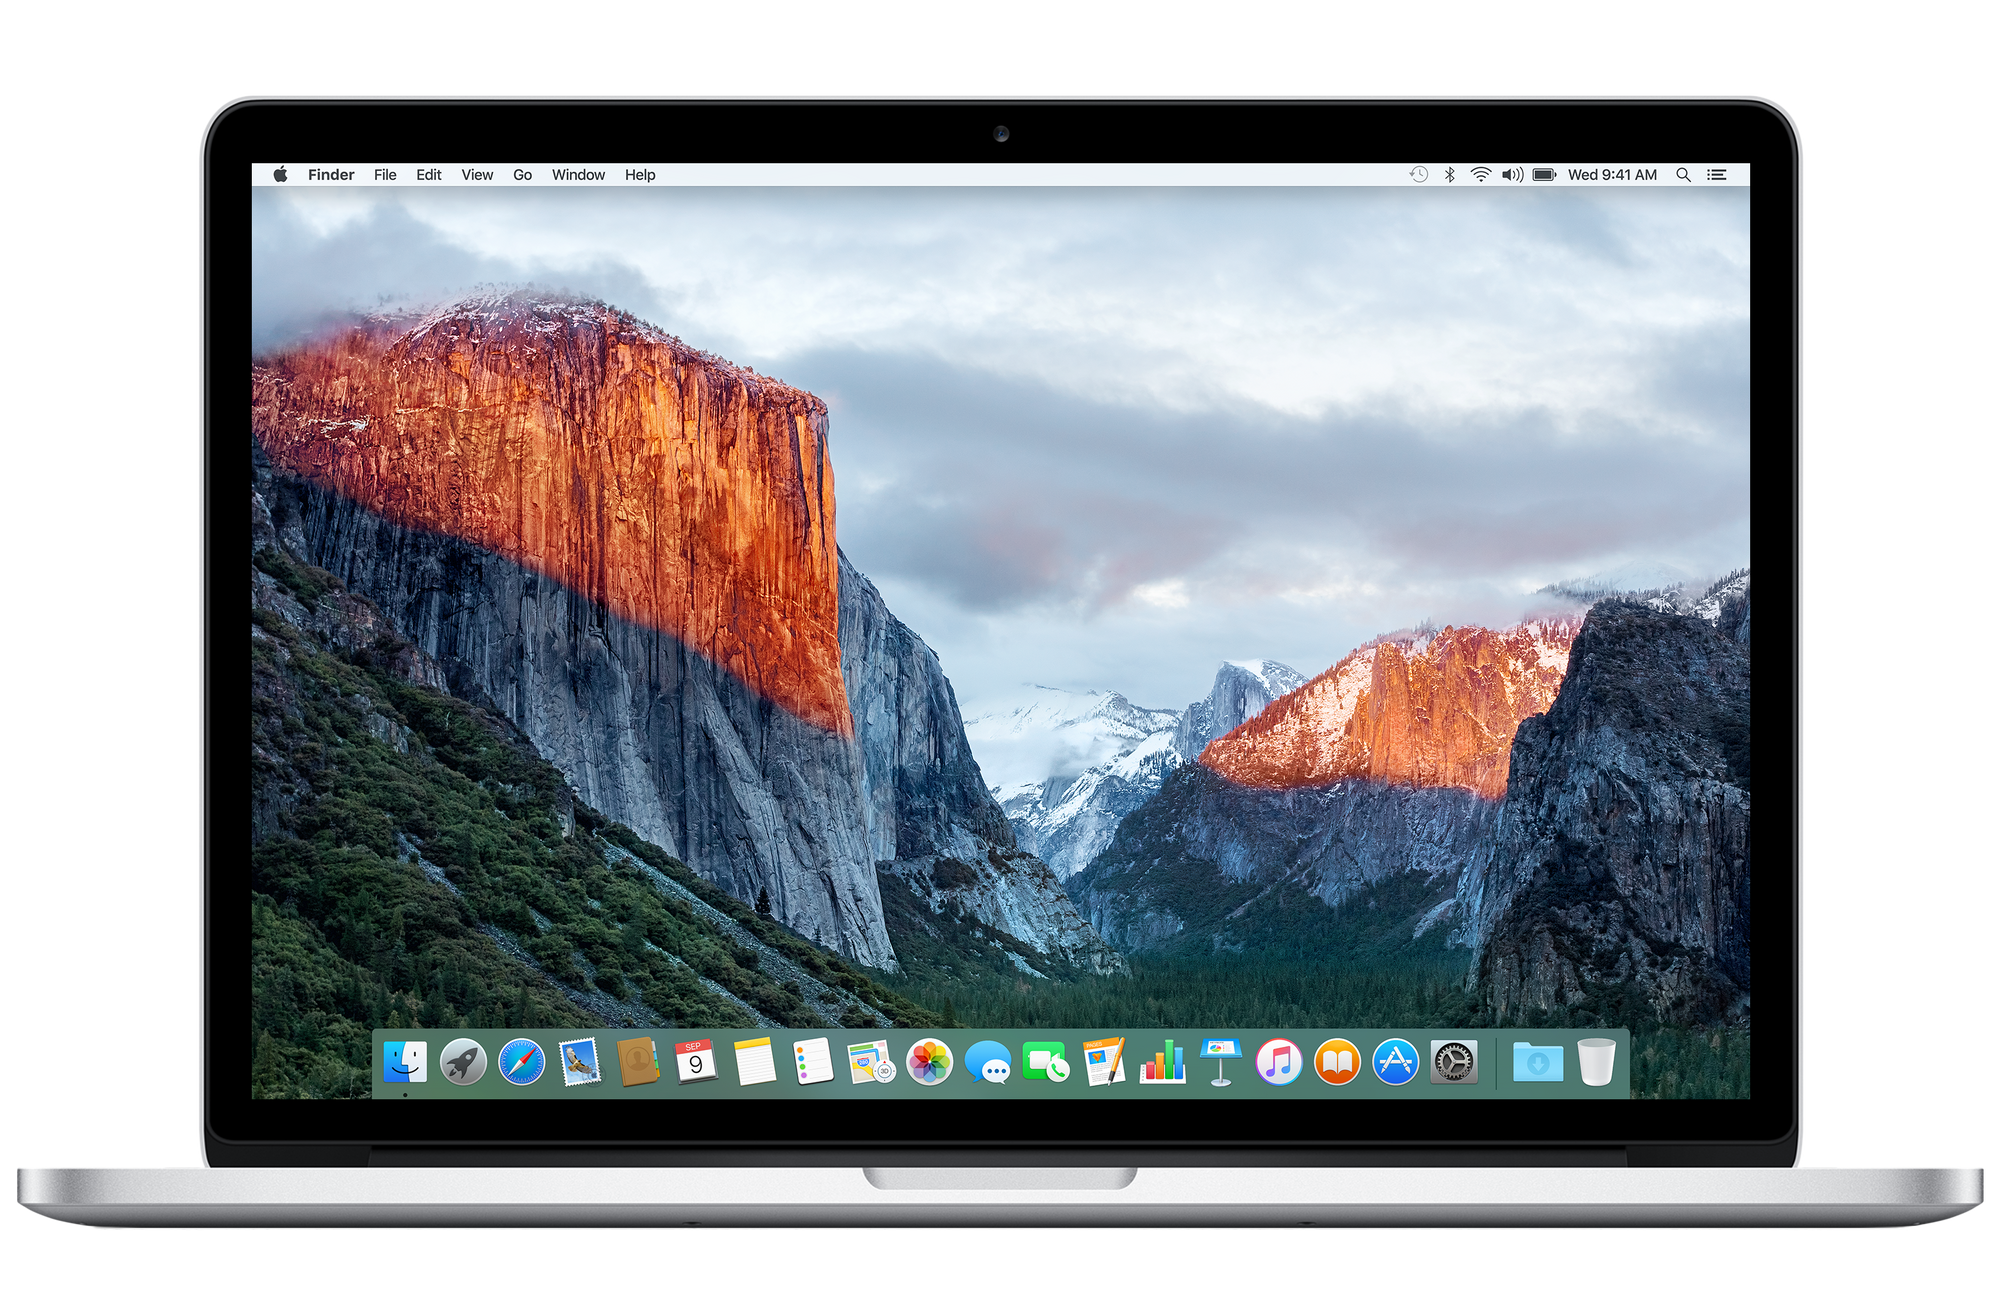Open Numbers bar chart icon

tap(1163, 1062)
